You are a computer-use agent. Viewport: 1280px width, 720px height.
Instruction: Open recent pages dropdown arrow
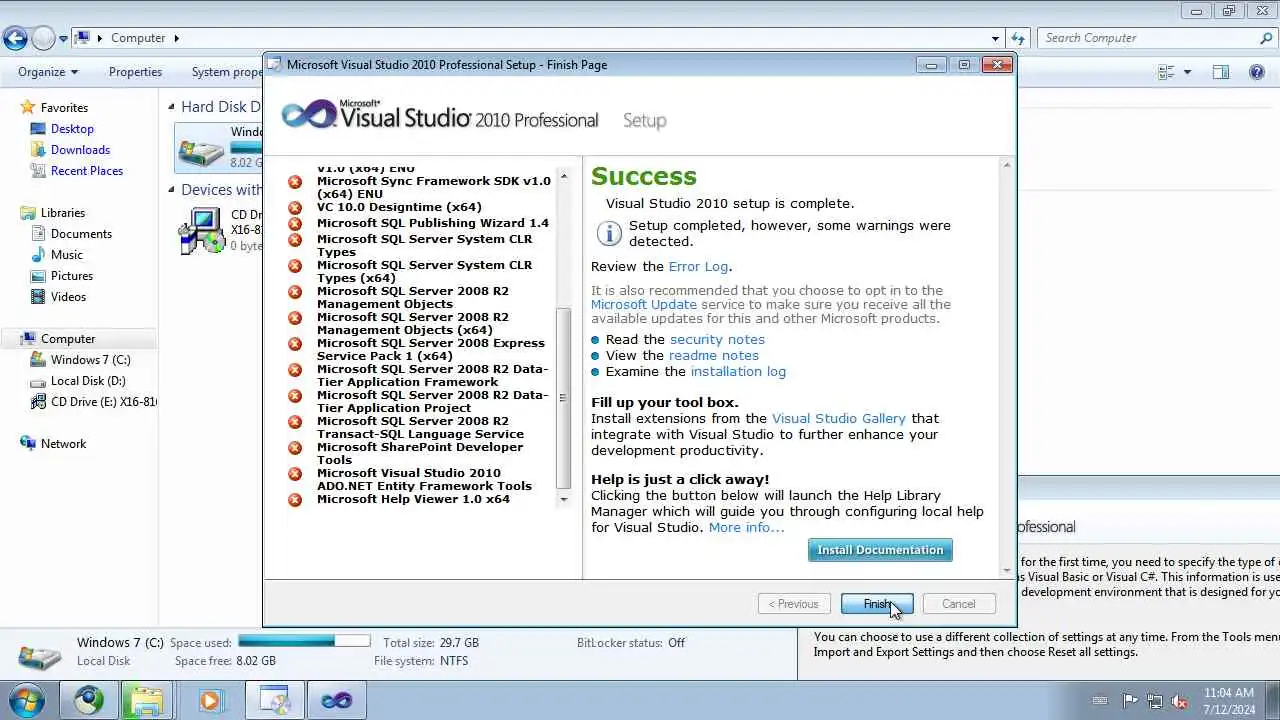(x=63, y=39)
